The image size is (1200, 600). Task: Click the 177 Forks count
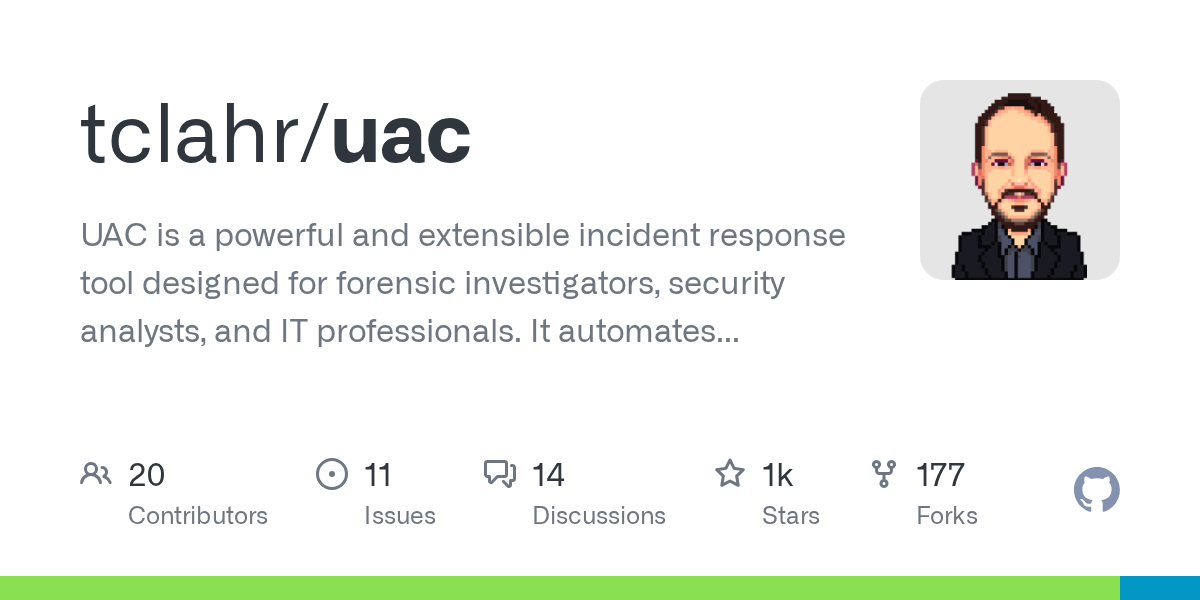click(940, 474)
